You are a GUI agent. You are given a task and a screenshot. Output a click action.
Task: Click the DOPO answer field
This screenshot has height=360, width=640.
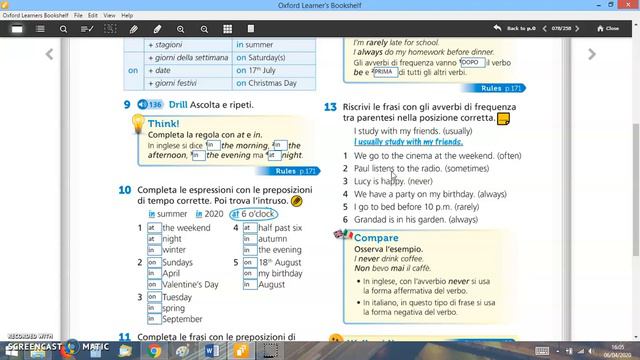[473, 62]
